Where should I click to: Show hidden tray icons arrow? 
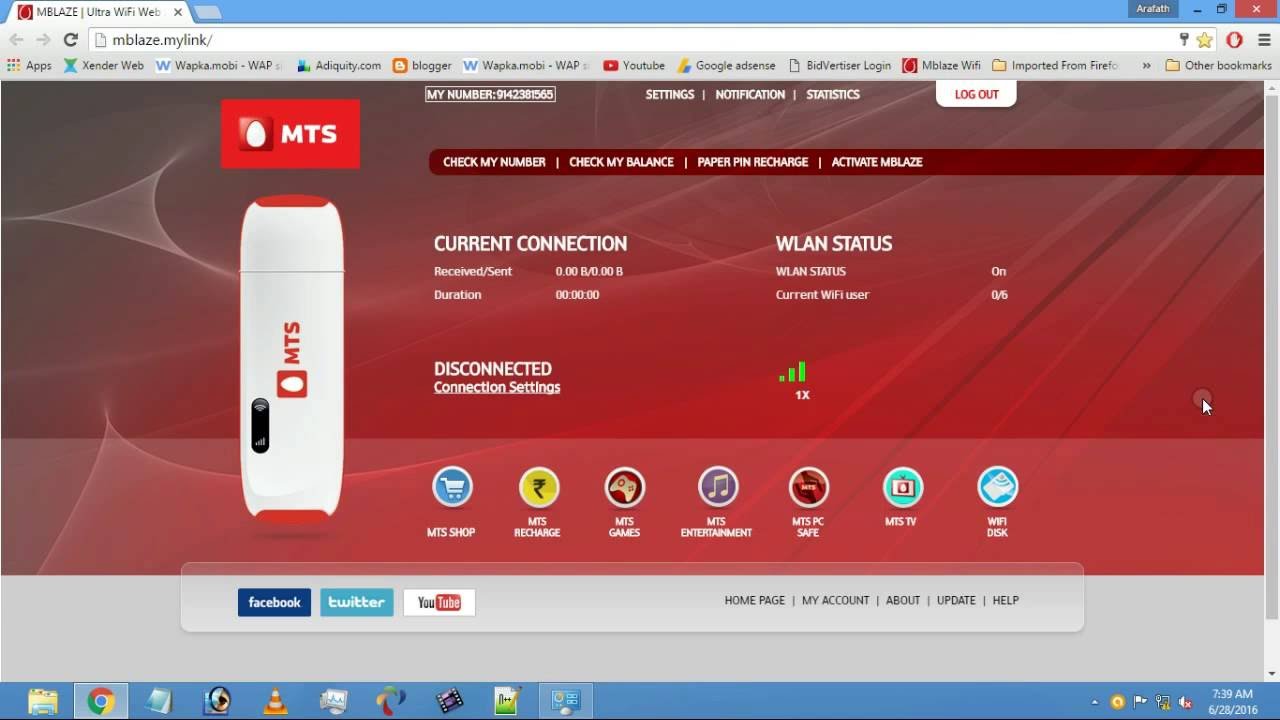coord(1095,702)
